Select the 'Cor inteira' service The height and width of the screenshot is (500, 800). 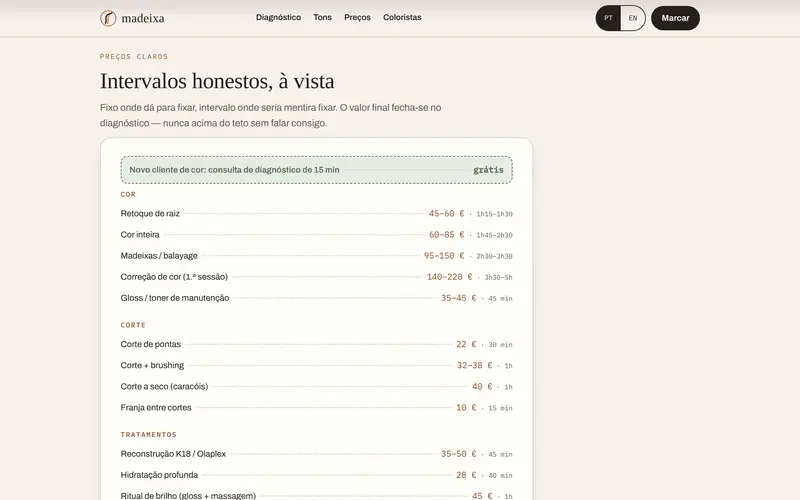[x=140, y=235]
